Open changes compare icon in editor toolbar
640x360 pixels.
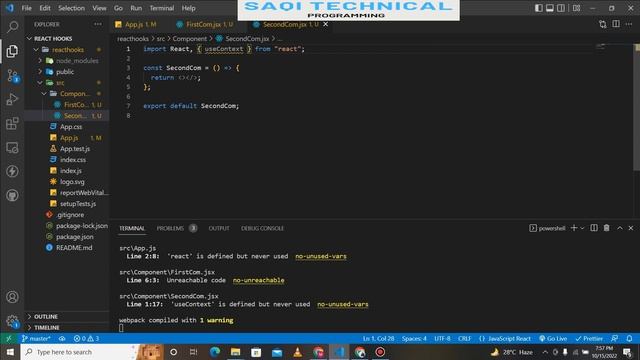point(602,24)
